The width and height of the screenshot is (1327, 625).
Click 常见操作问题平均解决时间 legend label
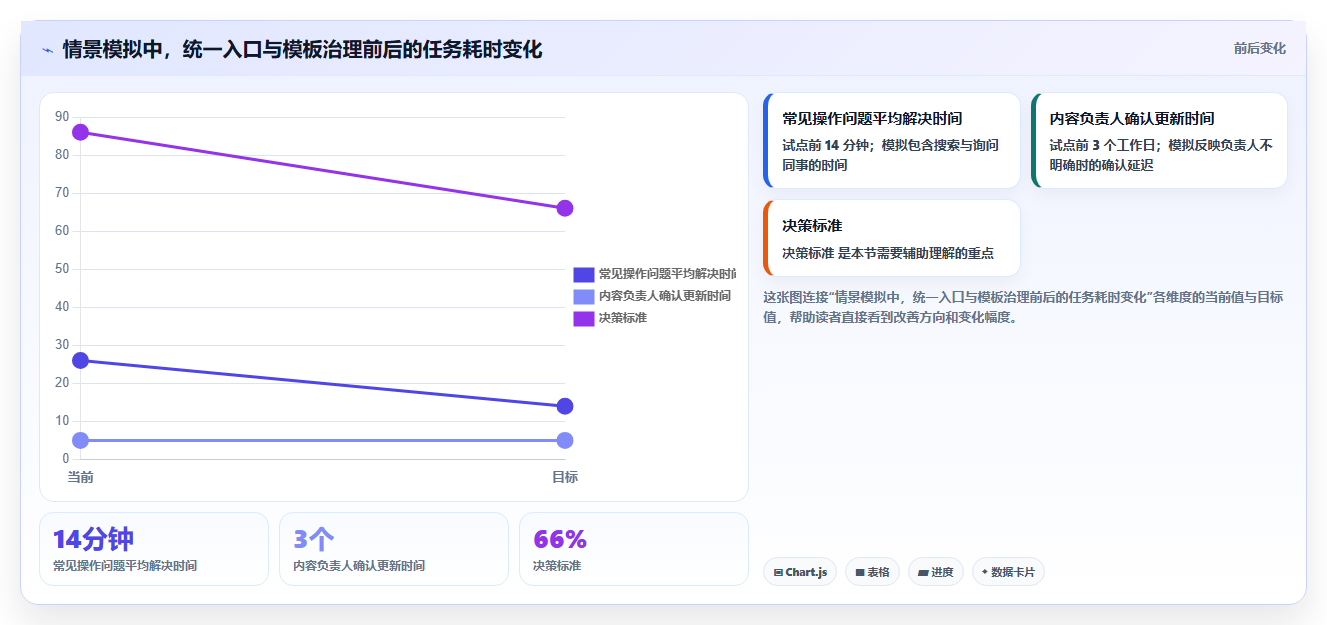[x=667, y=274]
